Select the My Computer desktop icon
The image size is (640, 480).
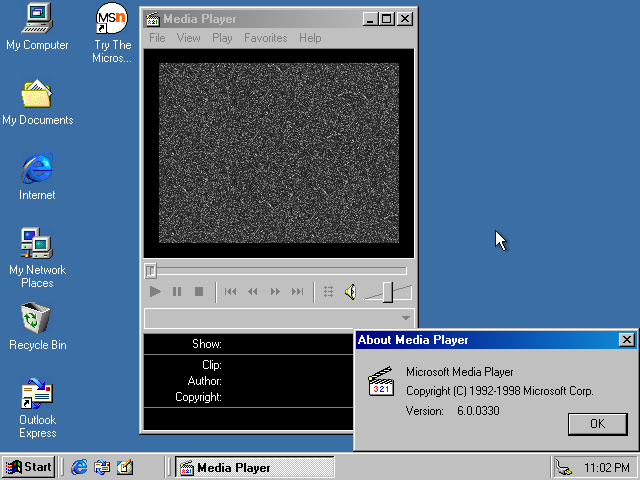pos(37,27)
